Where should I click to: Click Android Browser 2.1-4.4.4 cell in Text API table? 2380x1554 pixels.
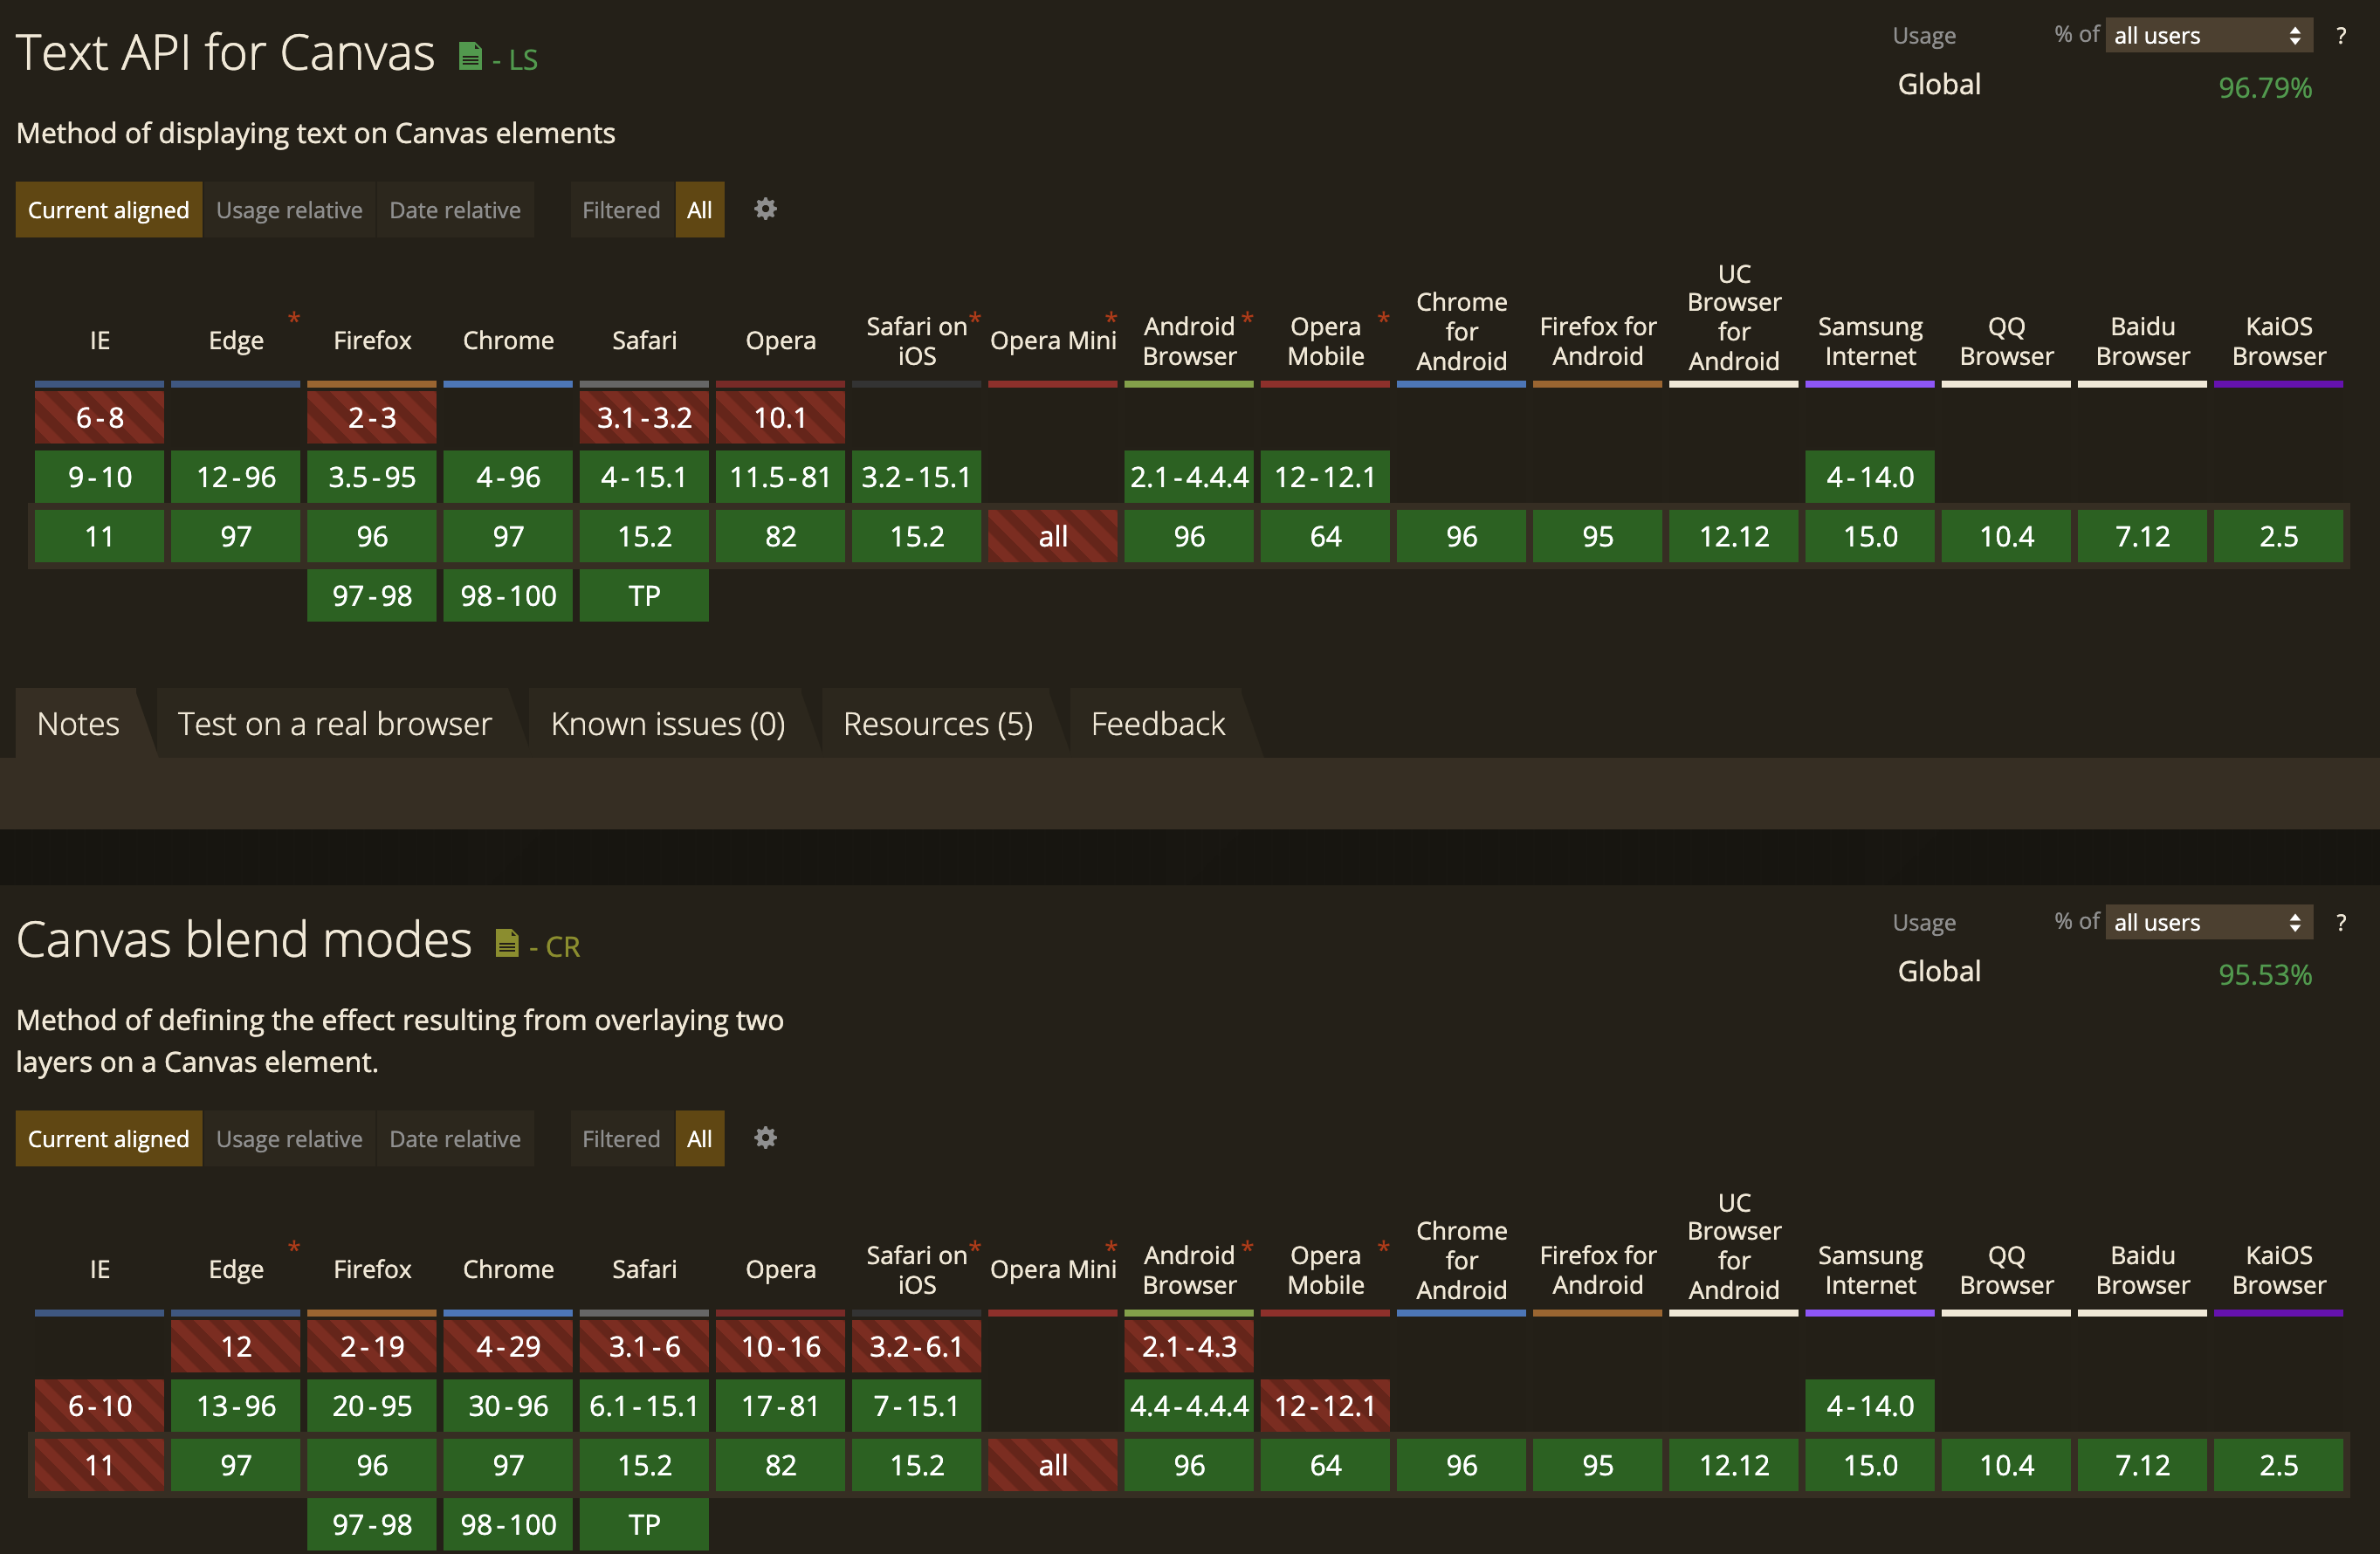tap(1189, 477)
